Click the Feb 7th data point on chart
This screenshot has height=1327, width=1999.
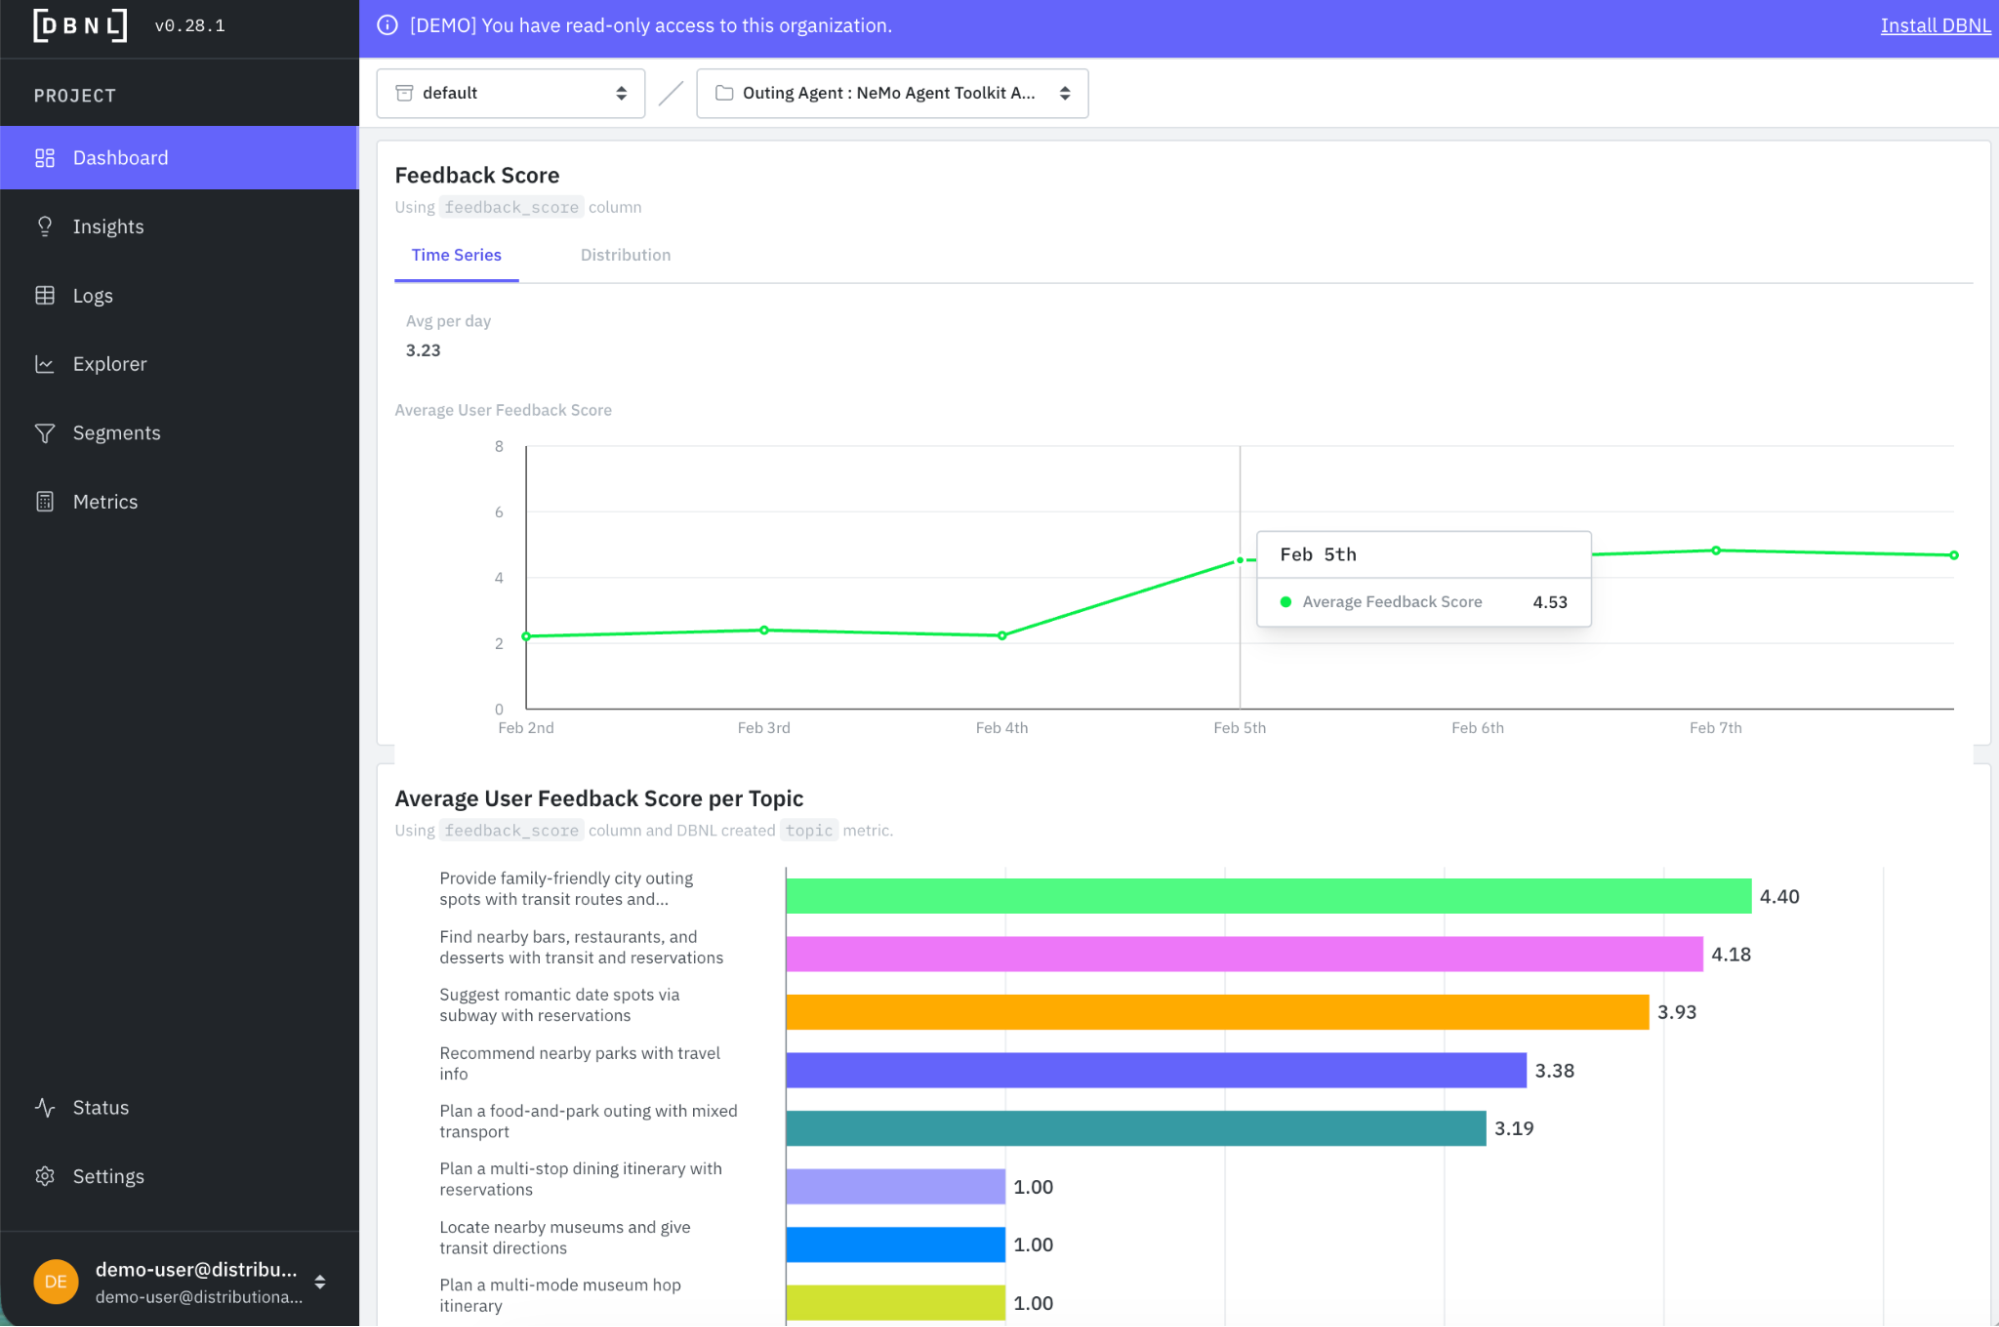point(1715,551)
